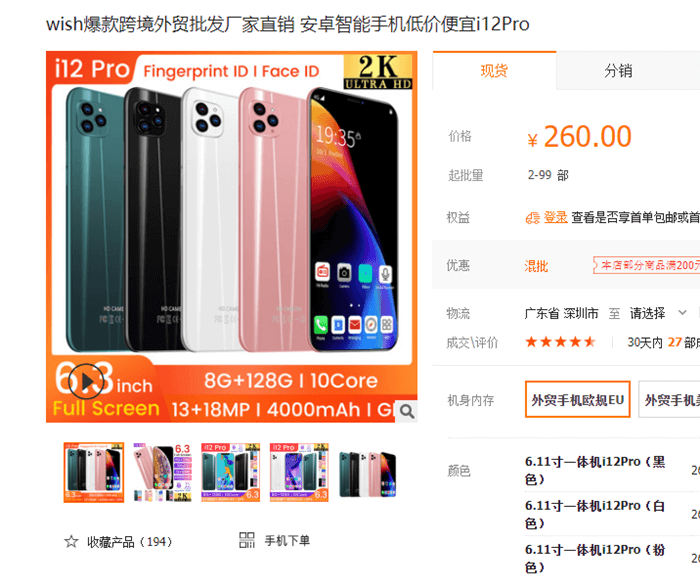Select the last thumbnail without banner

(368, 473)
